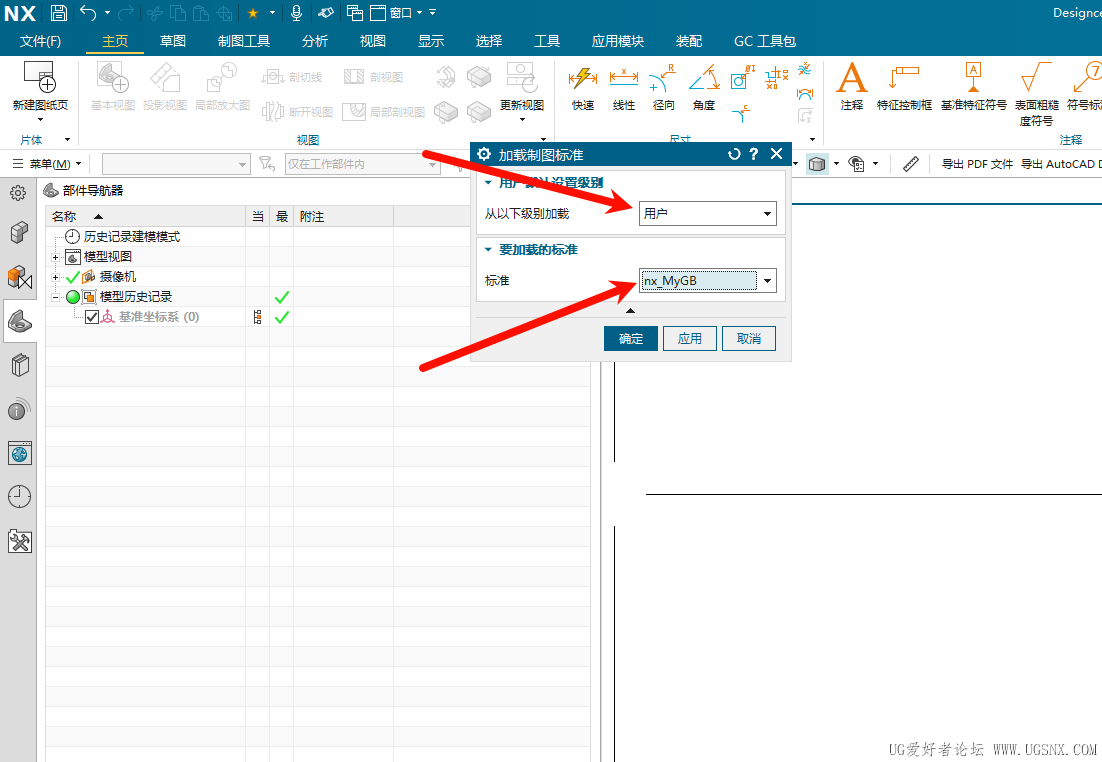
Task: Click the 确定 button
Action: [x=630, y=339]
